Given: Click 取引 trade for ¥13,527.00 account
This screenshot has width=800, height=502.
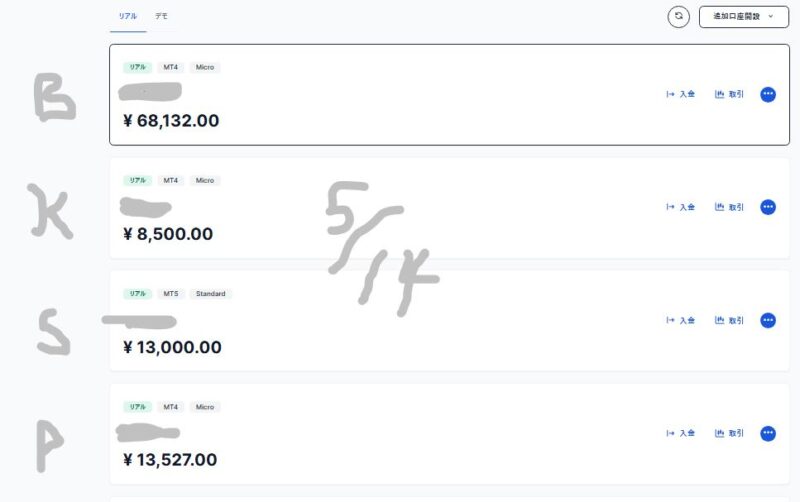Looking at the screenshot, I should [729, 433].
